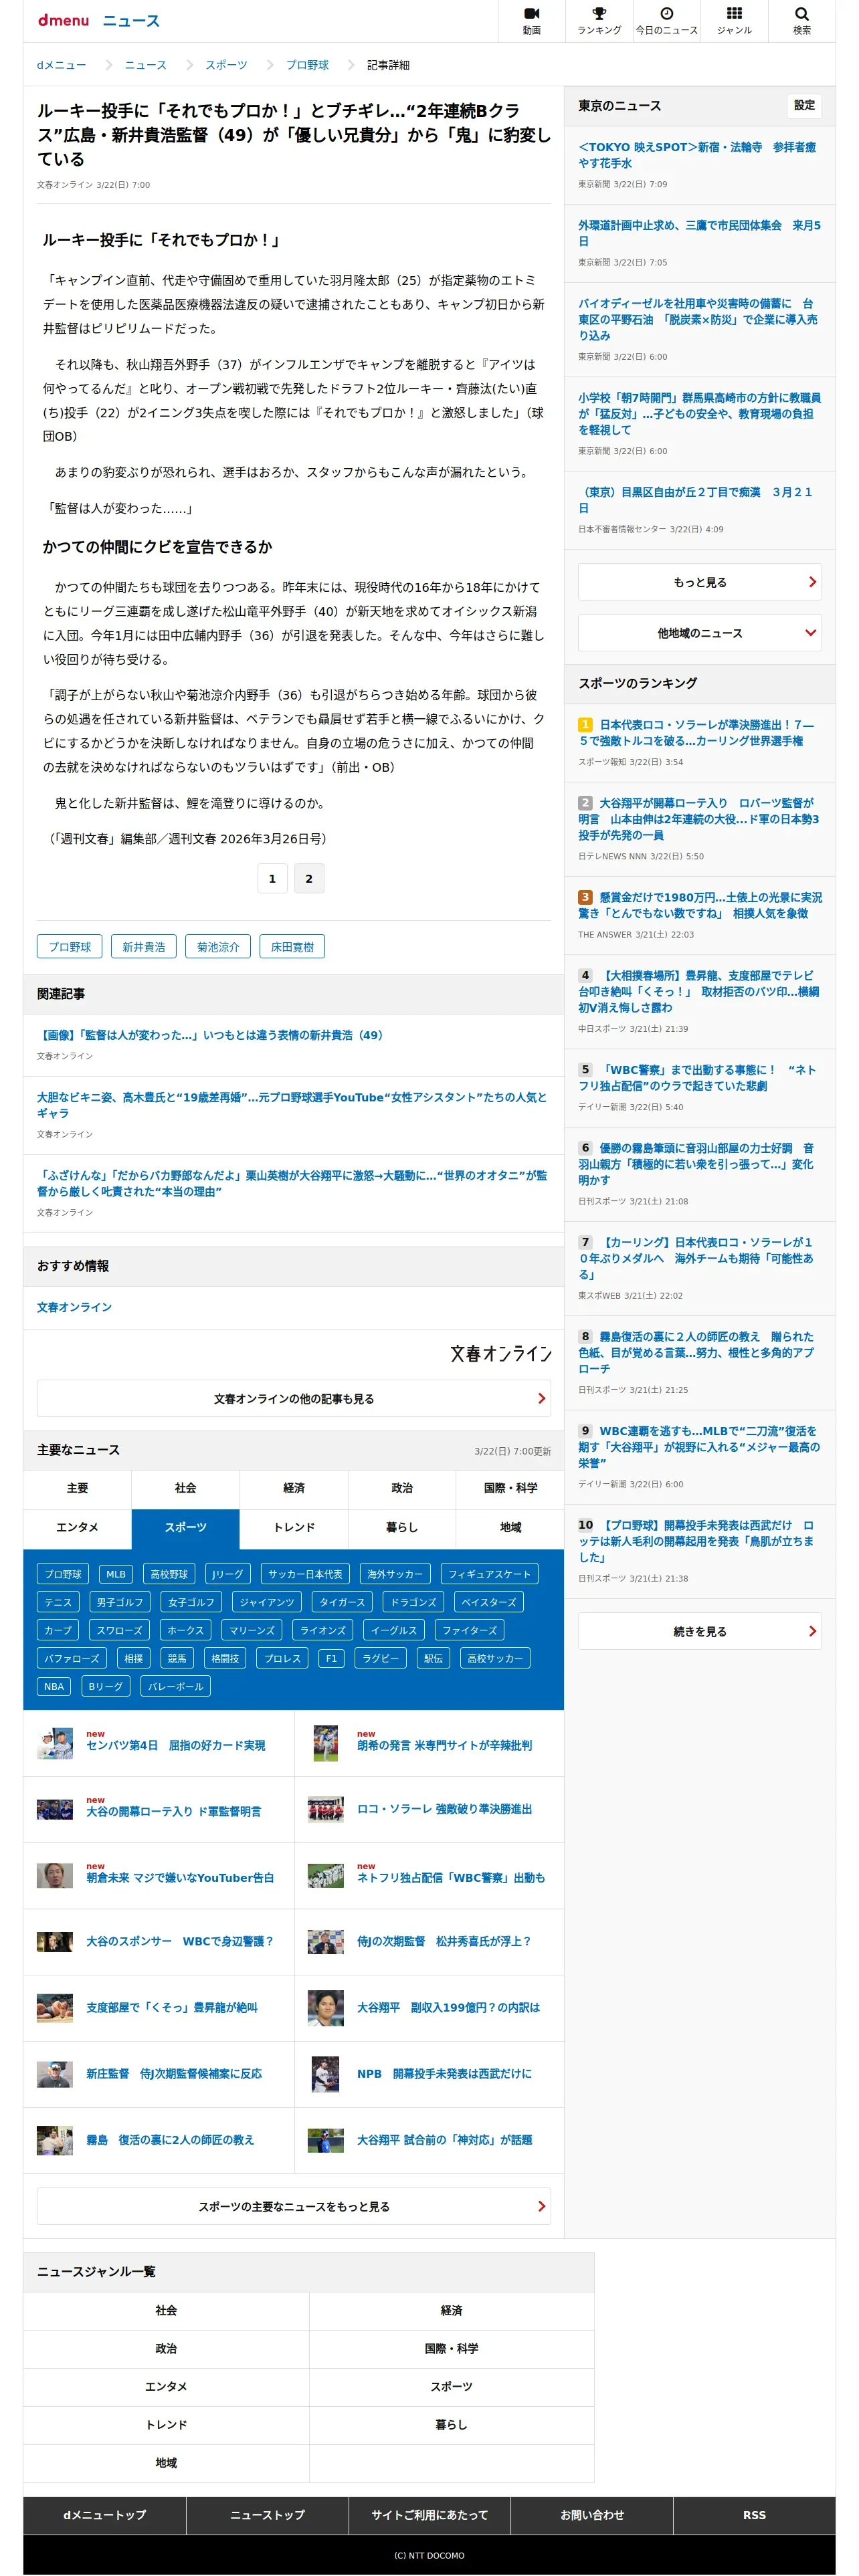Click RSS footer link
859x2576 pixels.
pyautogui.click(x=754, y=2514)
